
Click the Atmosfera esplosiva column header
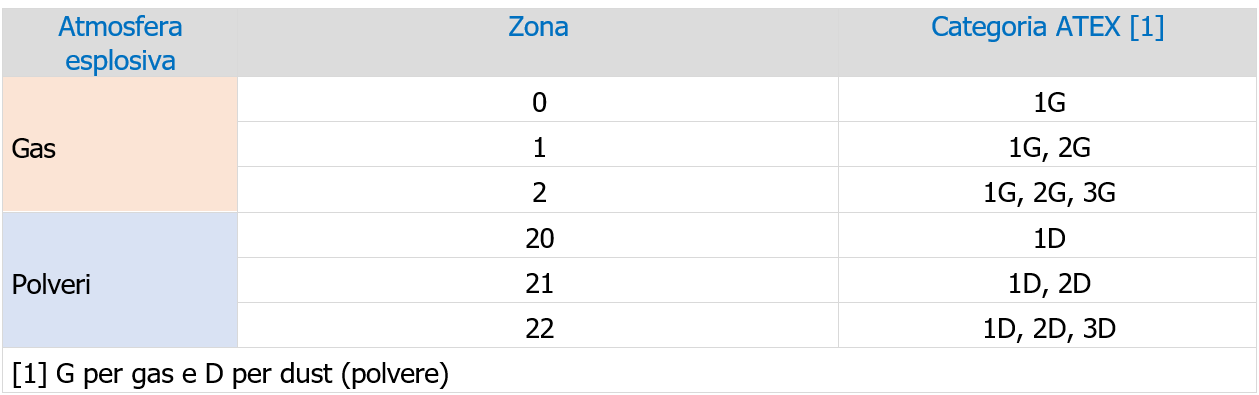click(x=120, y=43)
